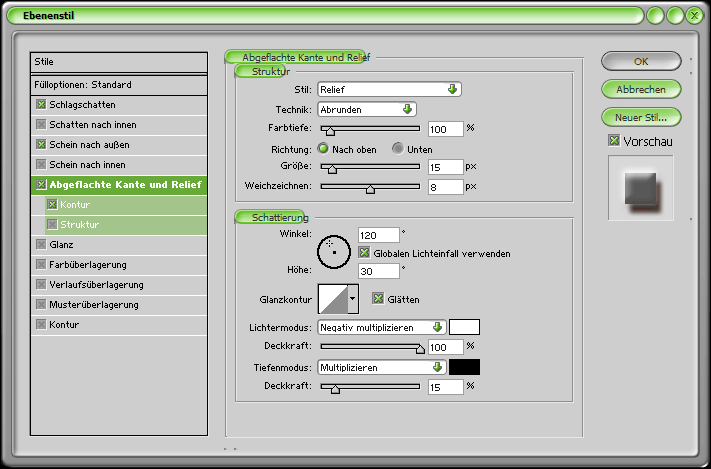Open the Technik dropdown showing Abrunden
This screenshot has width=711, height=469.
pyautogui.click(x=367, y=109)
